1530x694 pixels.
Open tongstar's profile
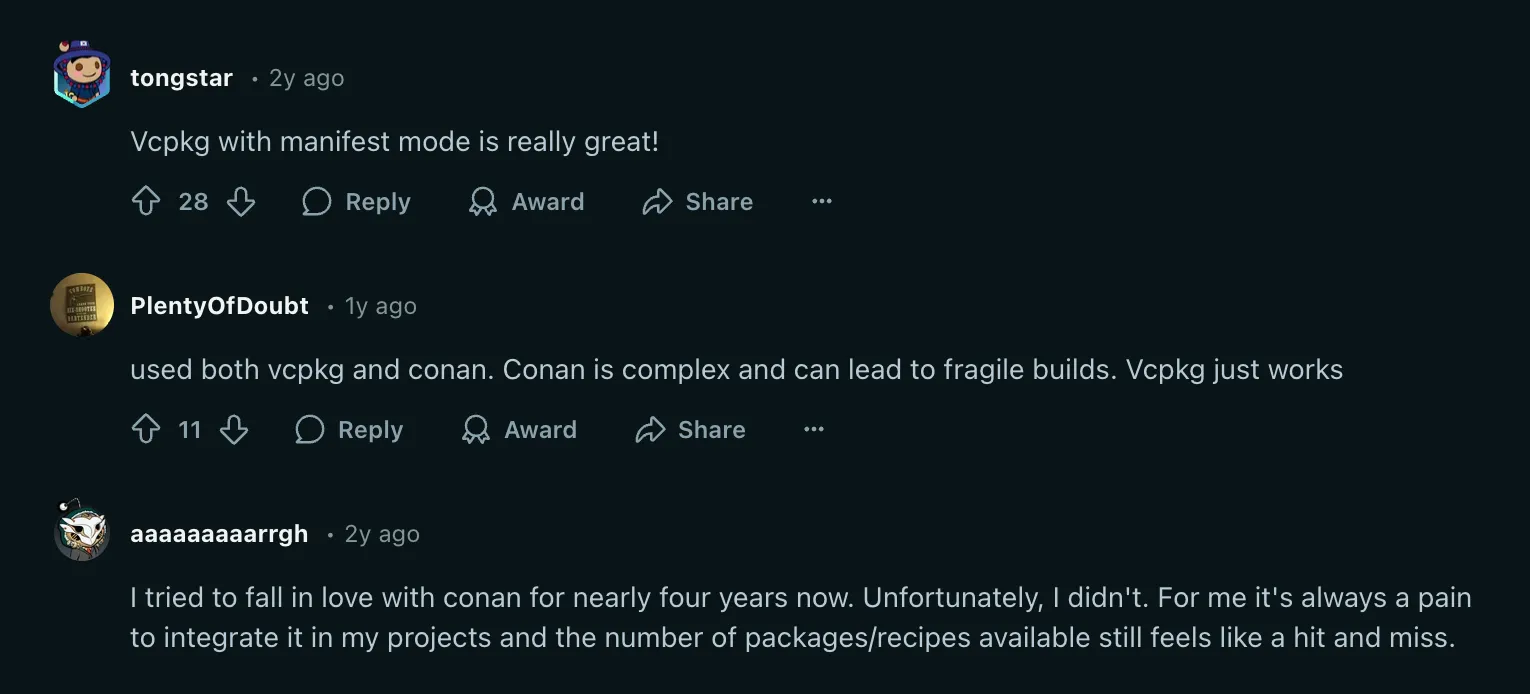[181, 77]
